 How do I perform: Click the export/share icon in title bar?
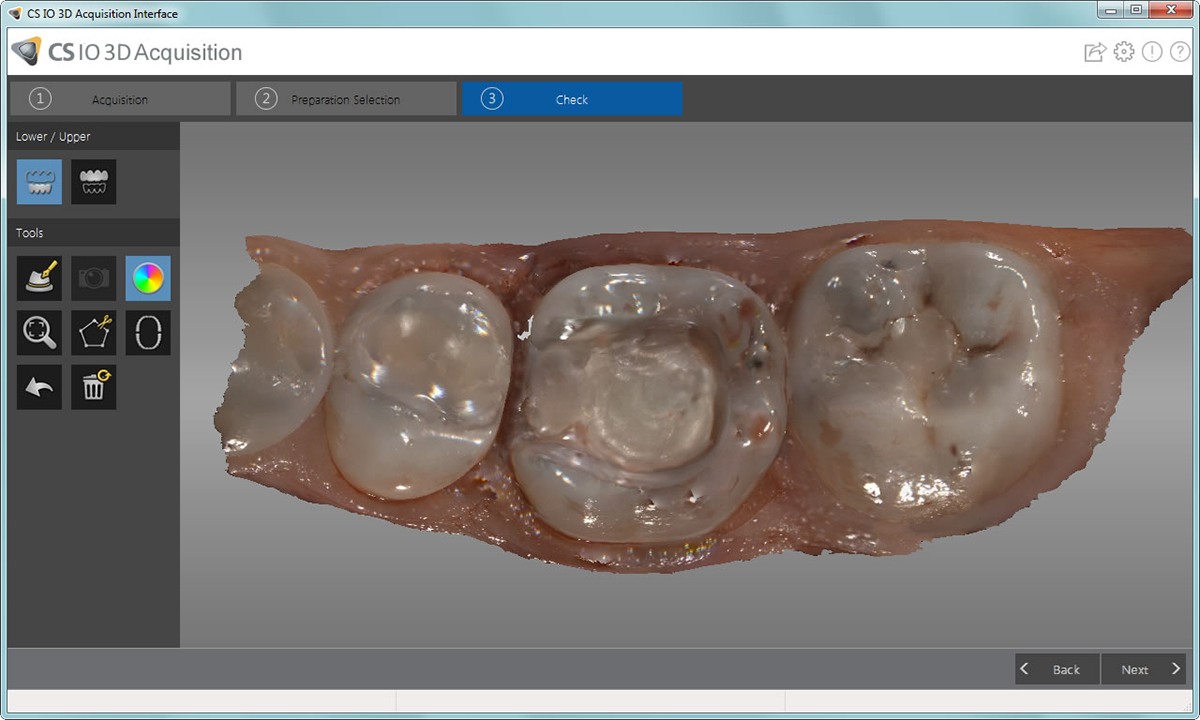pyautogui.click(x=1092, y=51)
